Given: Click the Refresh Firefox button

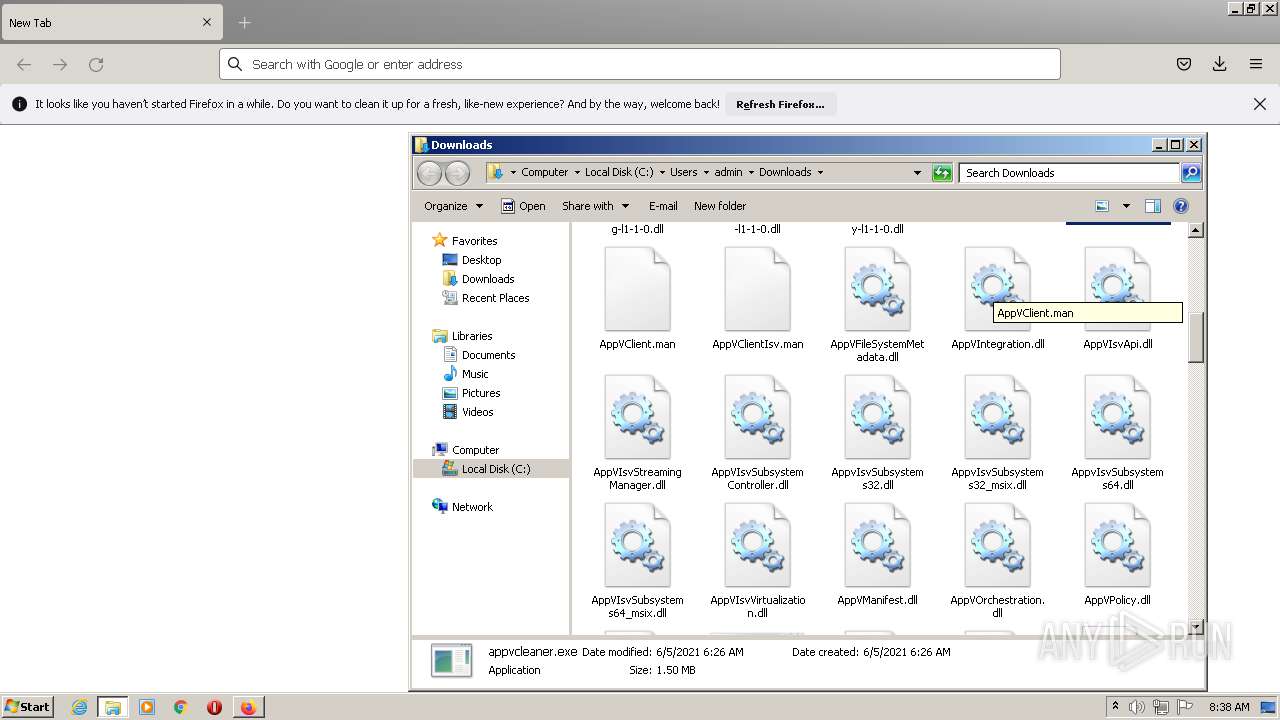Looking at the screenshot, I should [x=780, y=104].
